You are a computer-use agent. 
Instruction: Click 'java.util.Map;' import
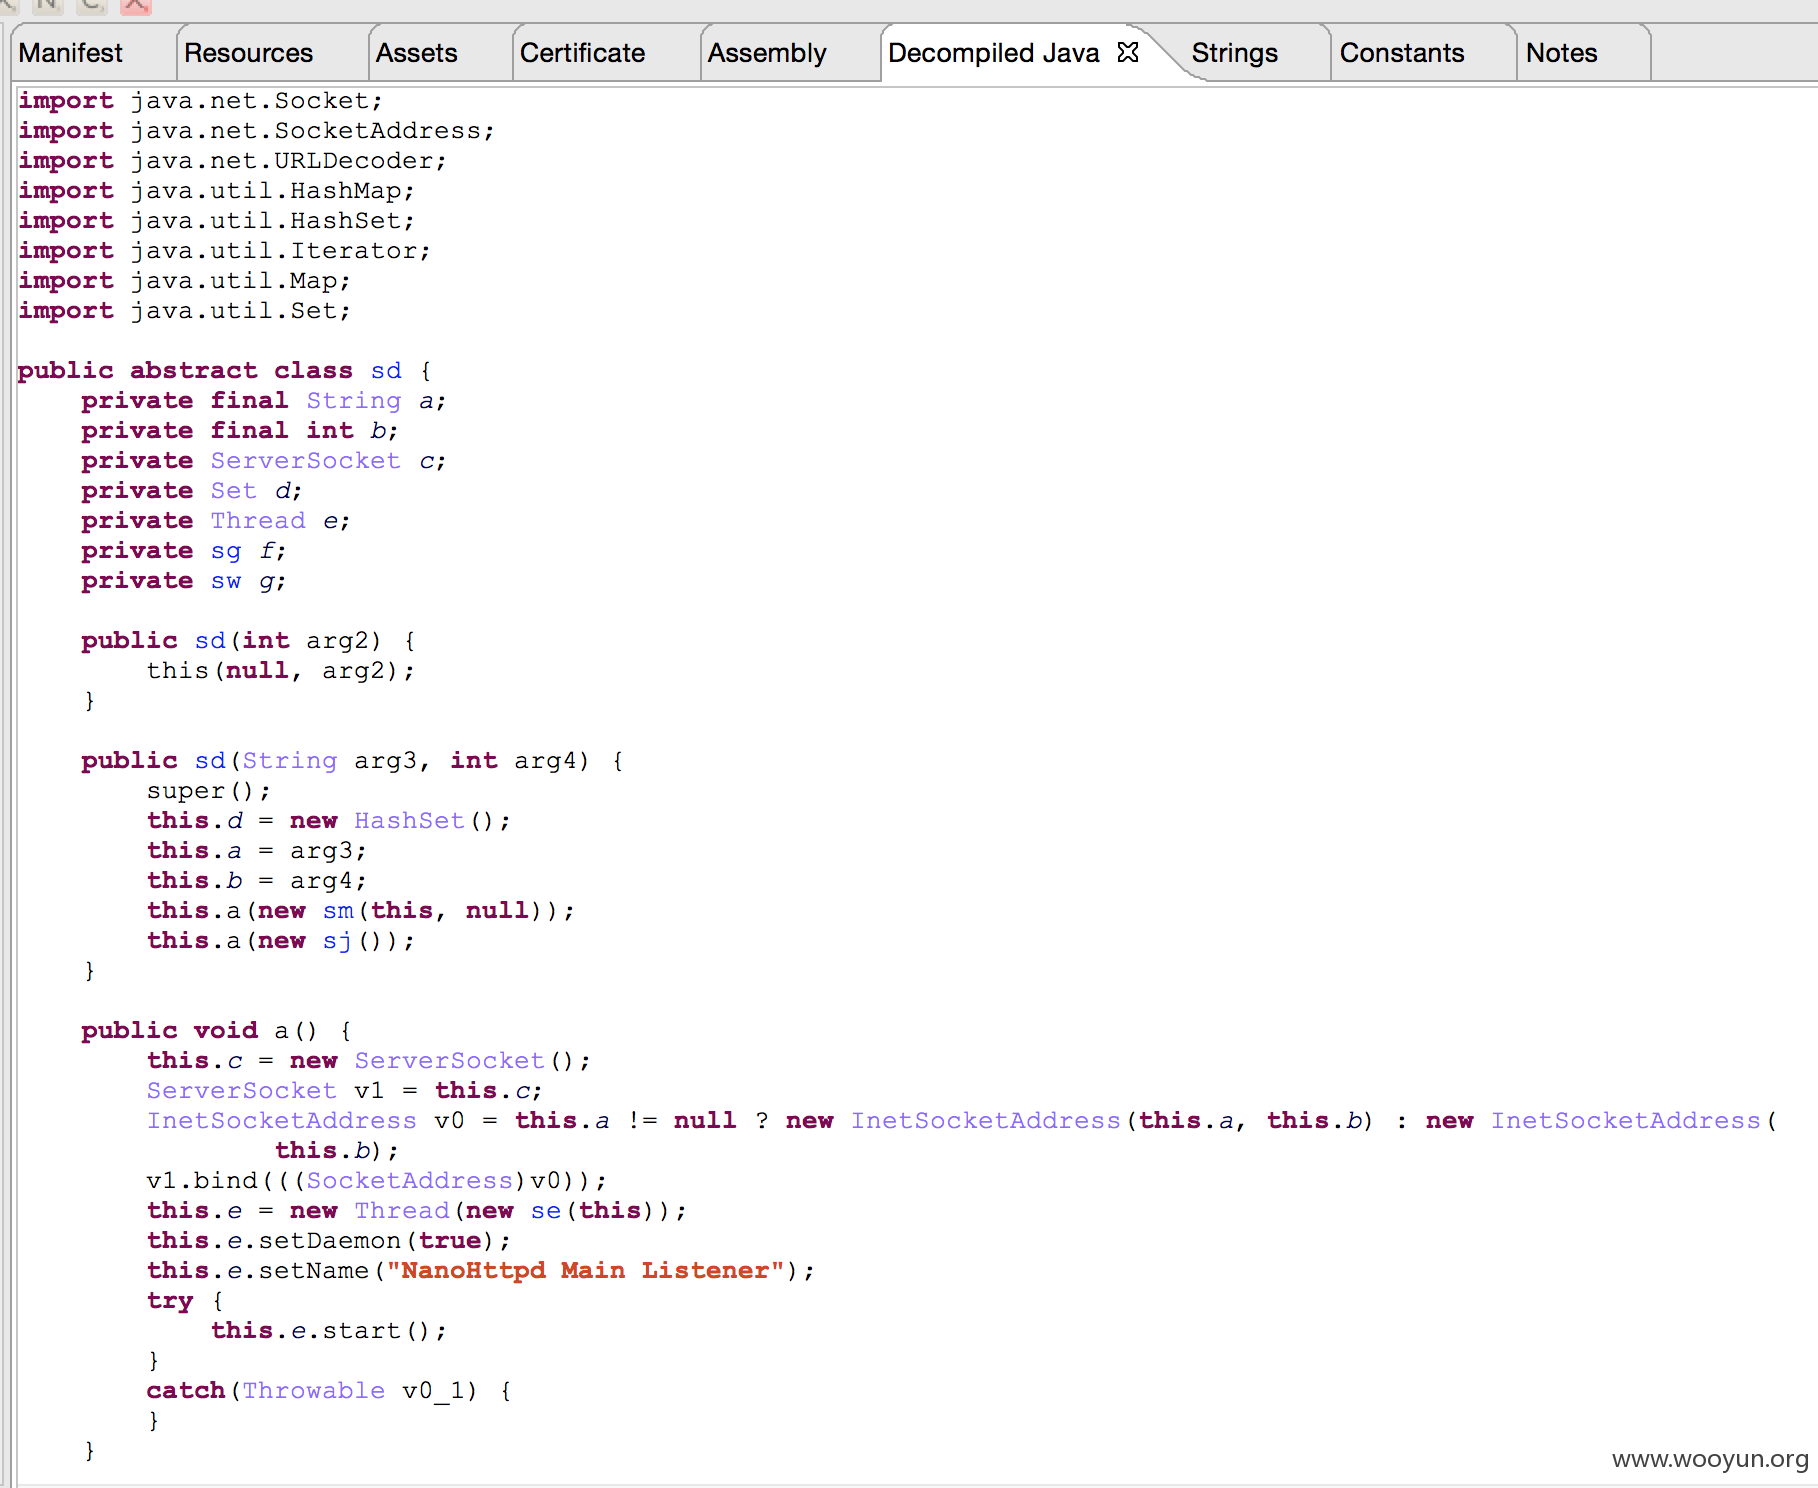[x=241, y=281]
